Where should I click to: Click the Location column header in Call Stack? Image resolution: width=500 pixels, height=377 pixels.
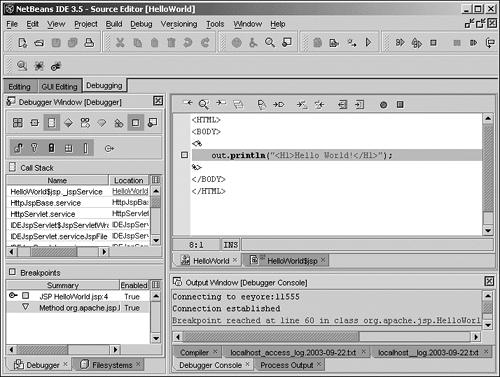click(129, 180)
